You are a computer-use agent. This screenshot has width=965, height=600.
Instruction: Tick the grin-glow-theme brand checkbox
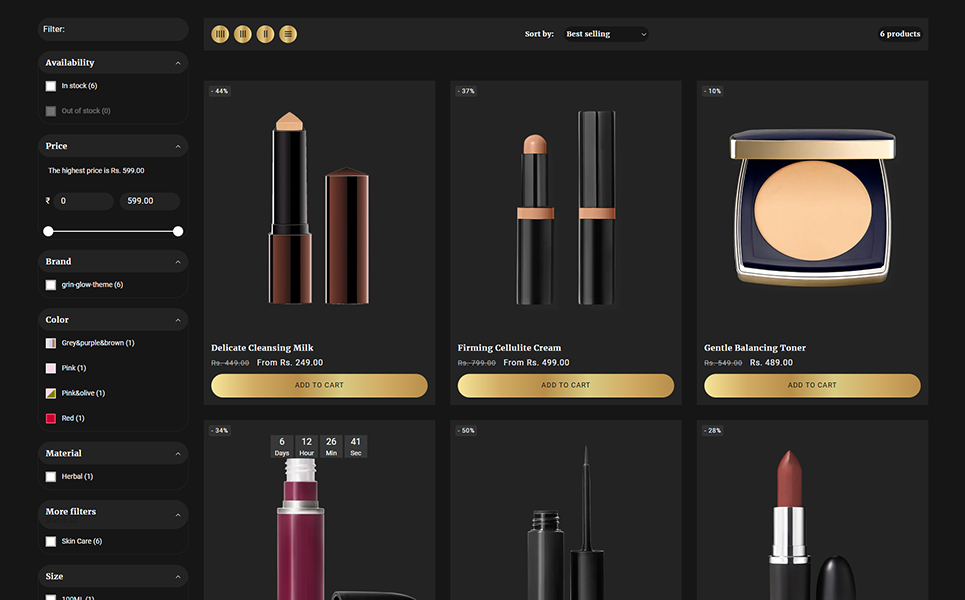coord(51,285)
